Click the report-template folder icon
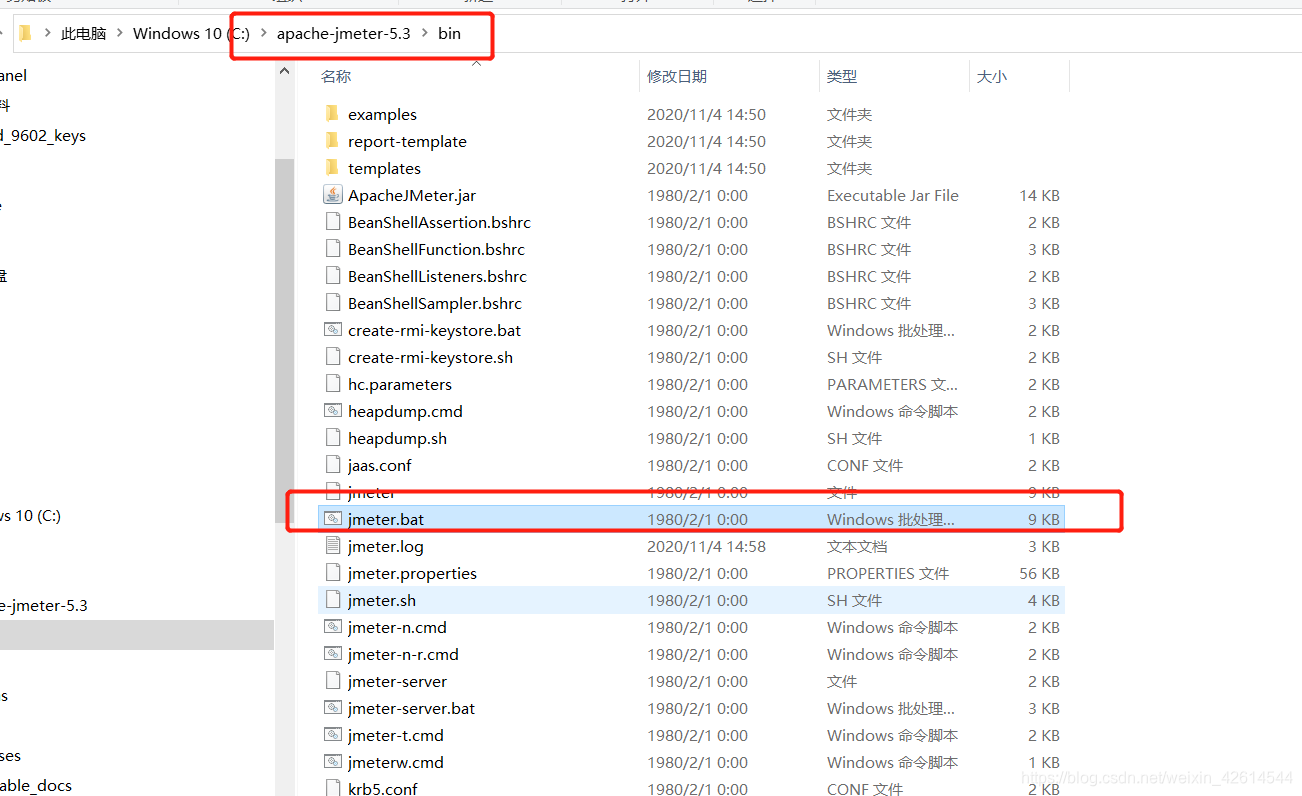1302x796 pixels. point(332,141)
